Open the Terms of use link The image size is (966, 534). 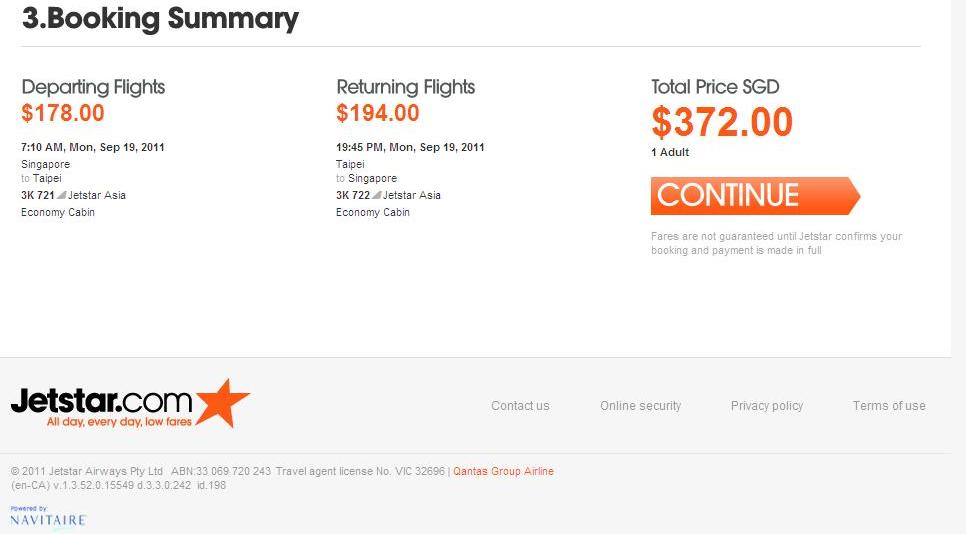888,406
